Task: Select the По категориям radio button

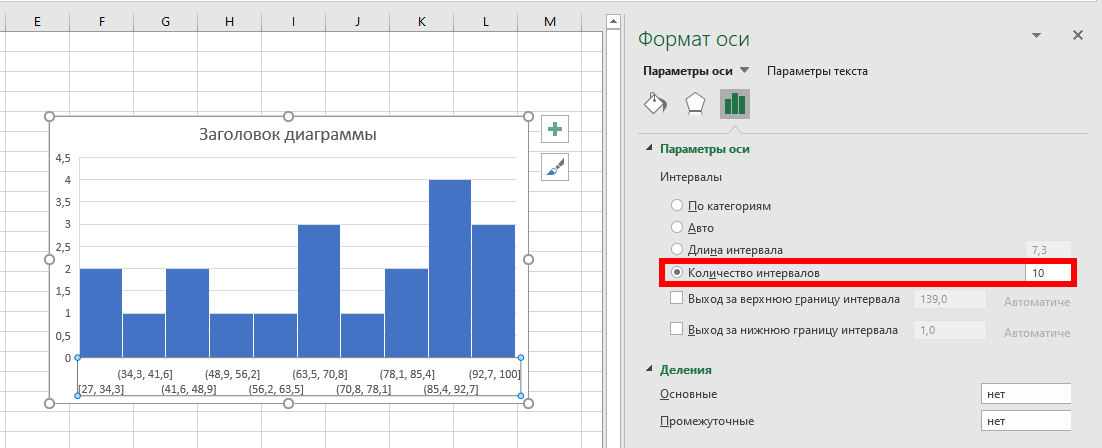Action: tap(677, 206)
